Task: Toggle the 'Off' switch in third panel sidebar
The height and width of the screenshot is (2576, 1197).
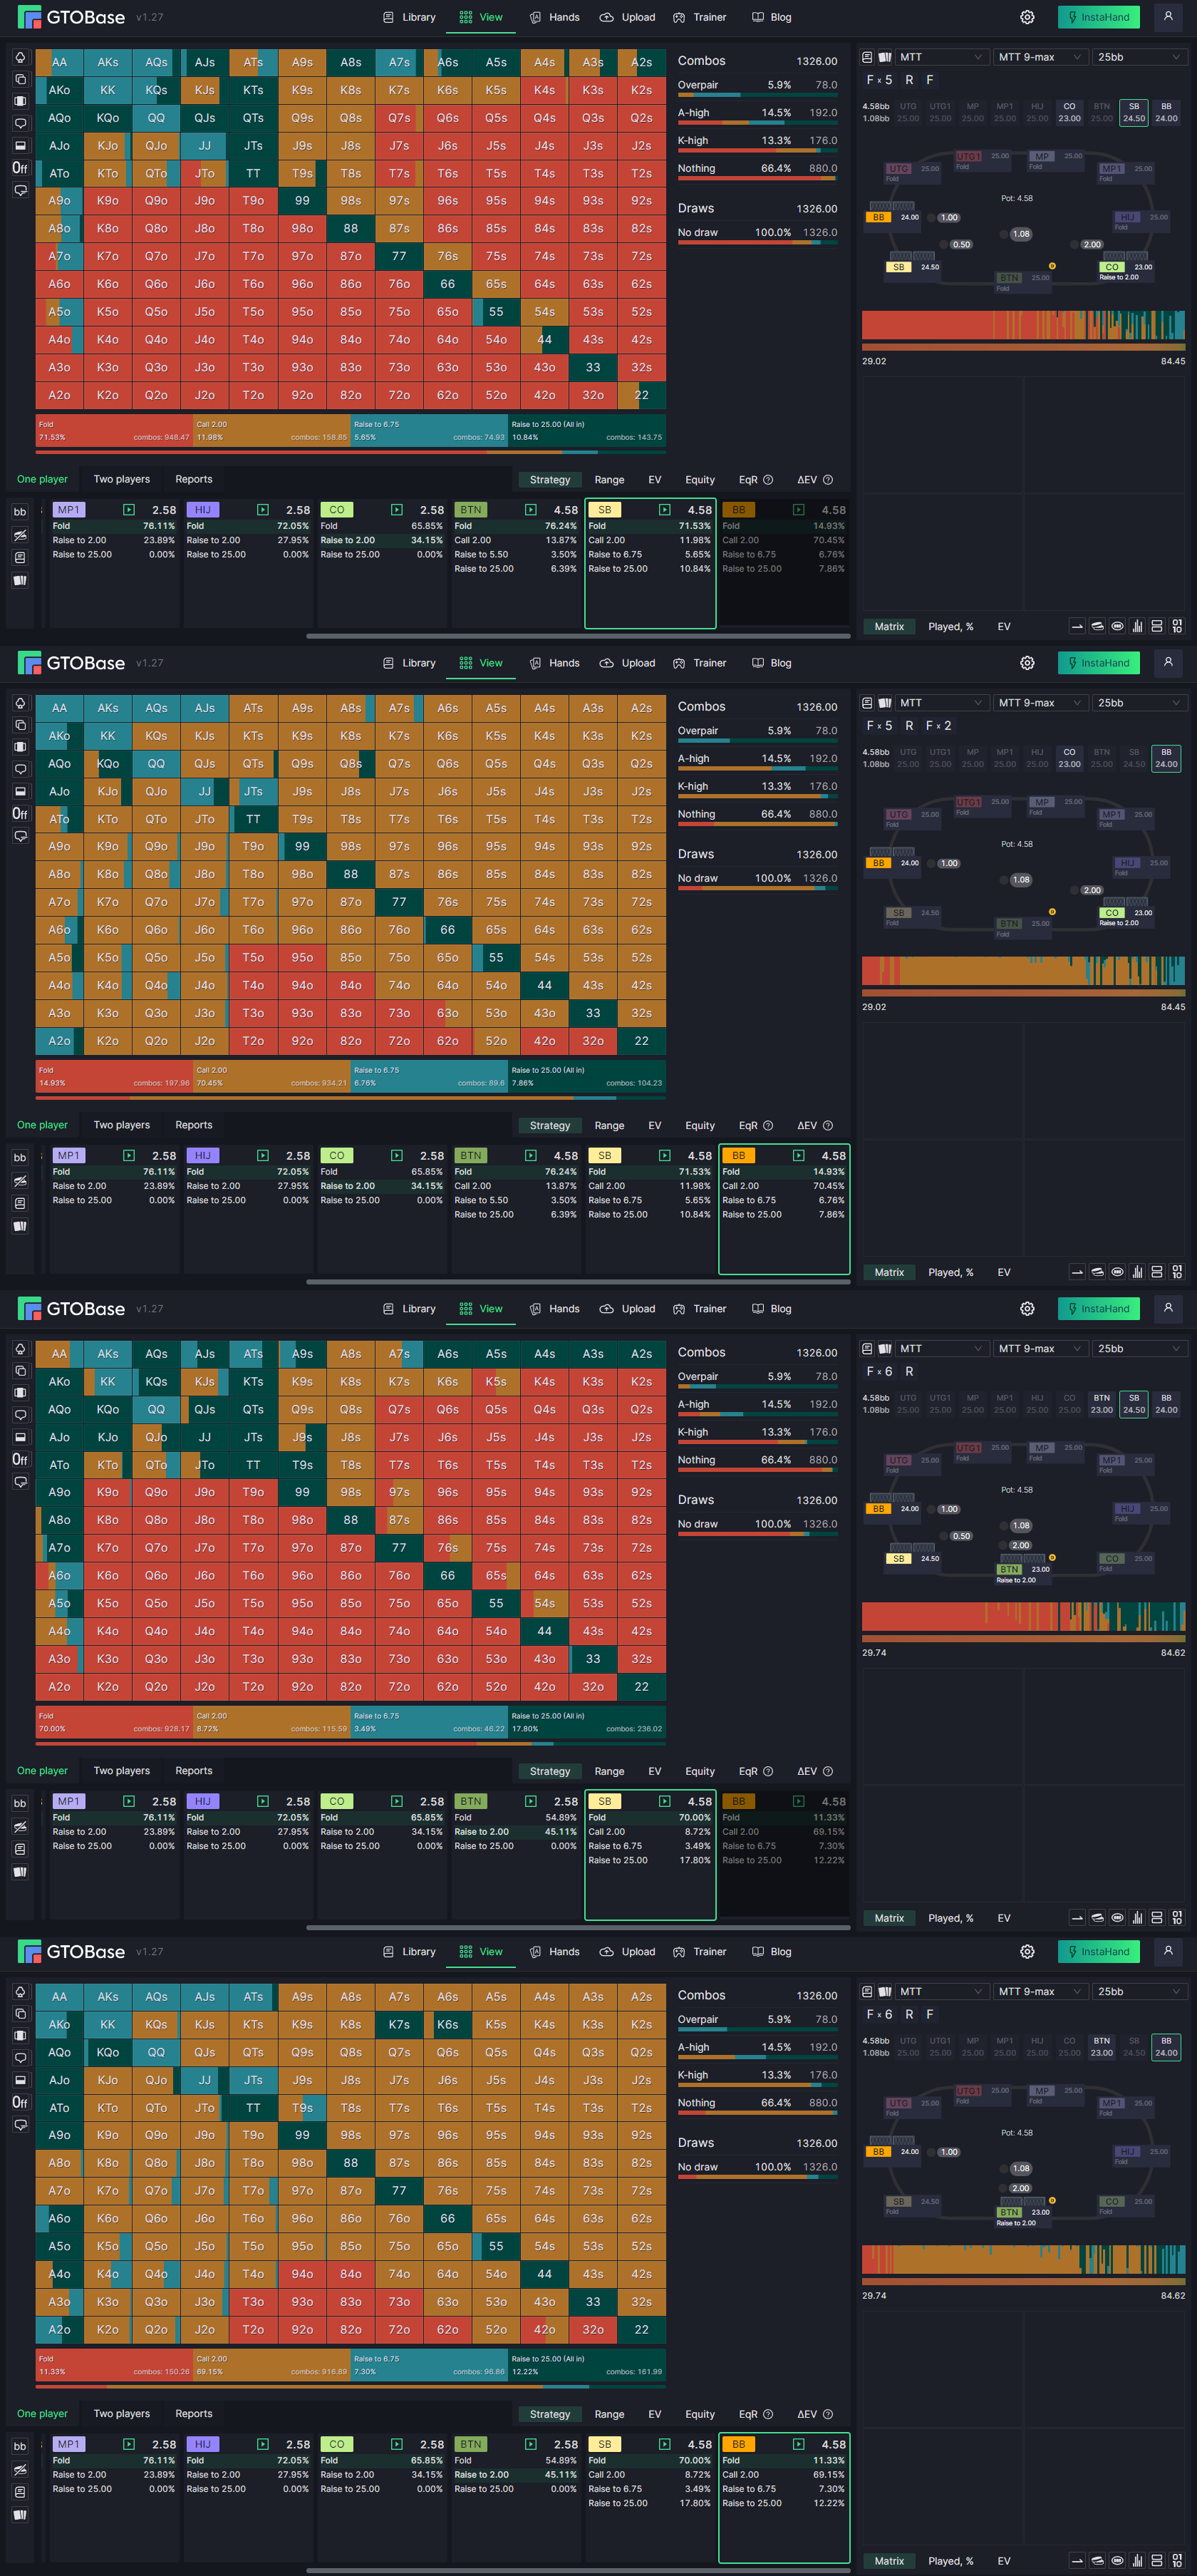Action: pos(20,1460)
